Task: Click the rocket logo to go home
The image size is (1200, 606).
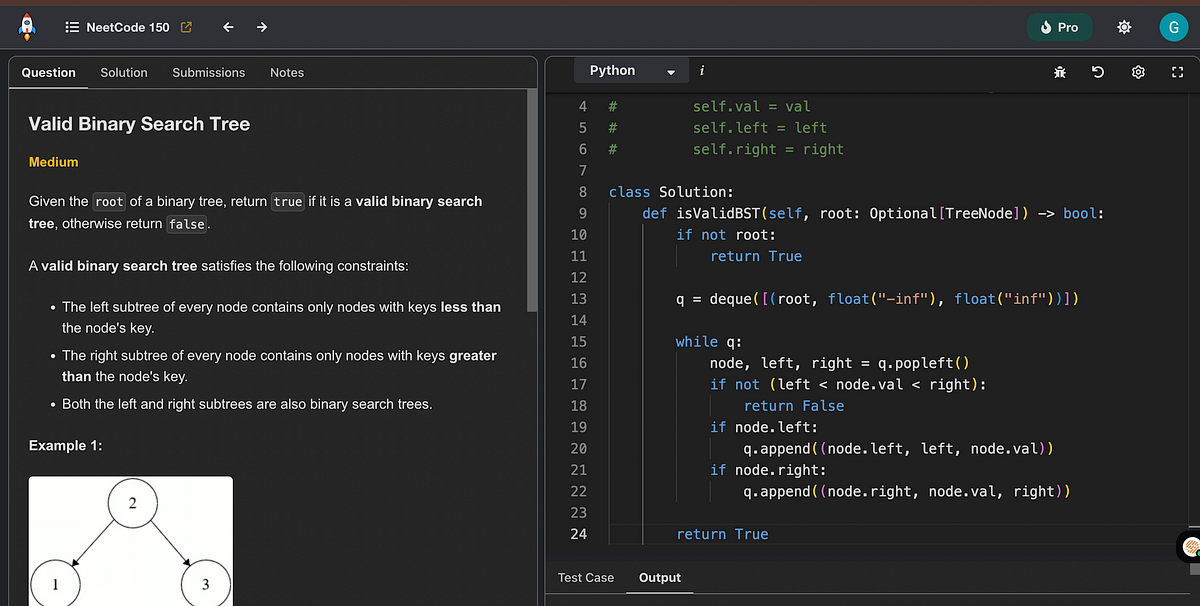Action: pos(27,27)
